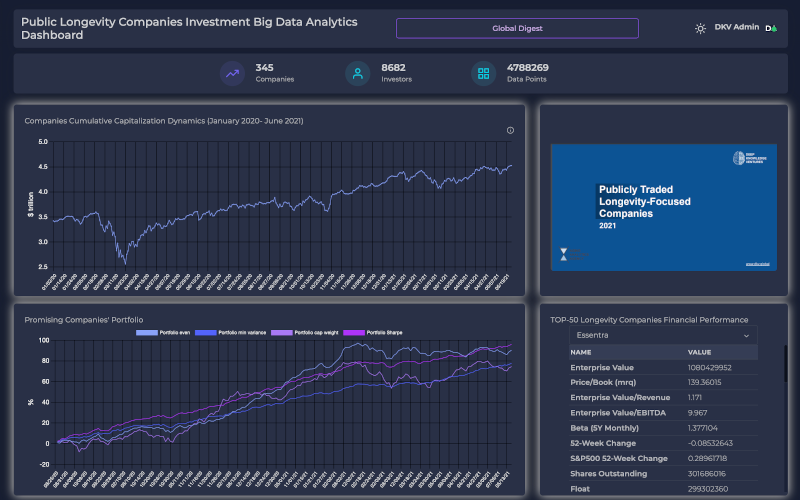Click the financial performance table scrollbar

coord(785,370)
